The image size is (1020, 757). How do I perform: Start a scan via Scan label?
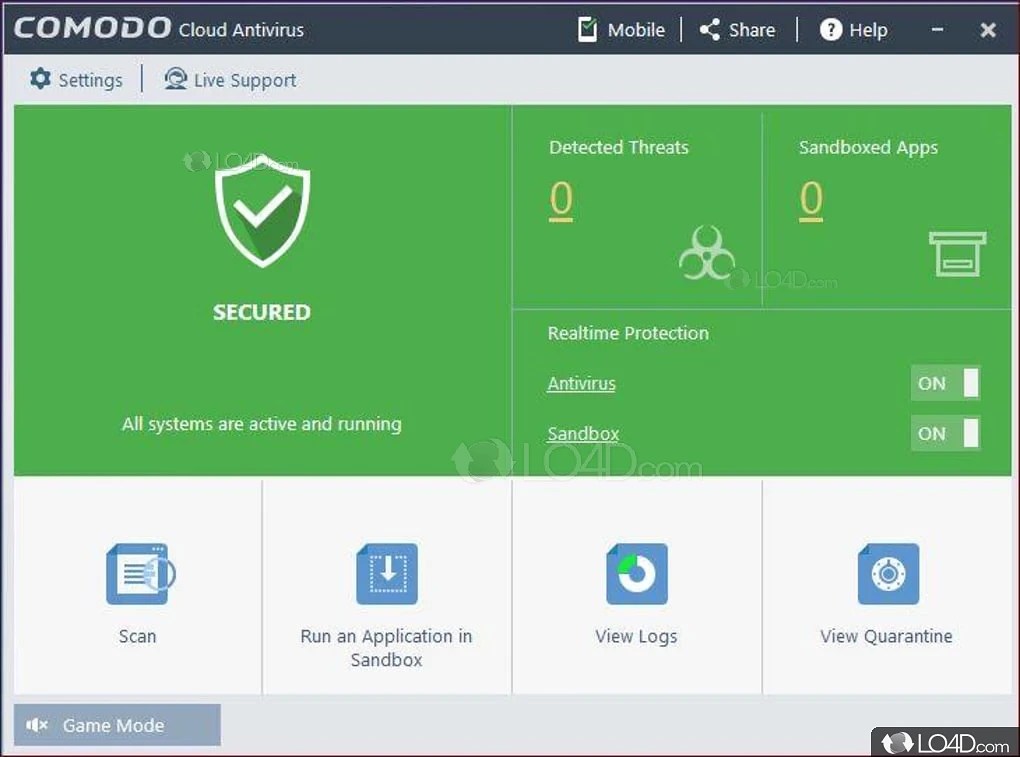[137, 636]
